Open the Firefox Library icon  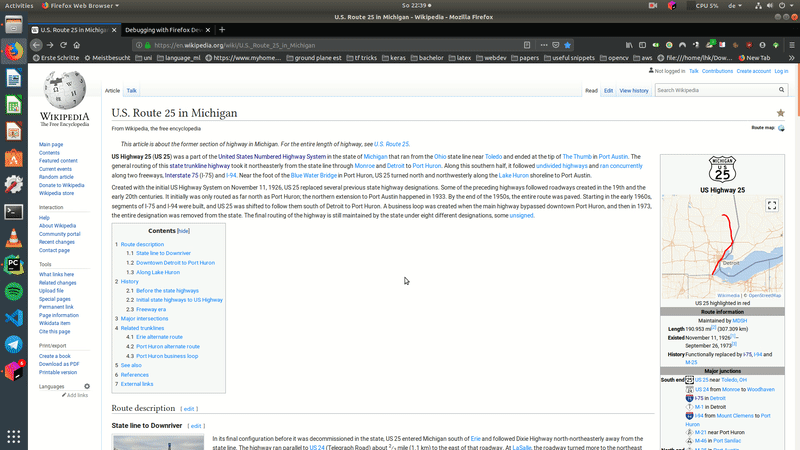(x=629, y=45)
